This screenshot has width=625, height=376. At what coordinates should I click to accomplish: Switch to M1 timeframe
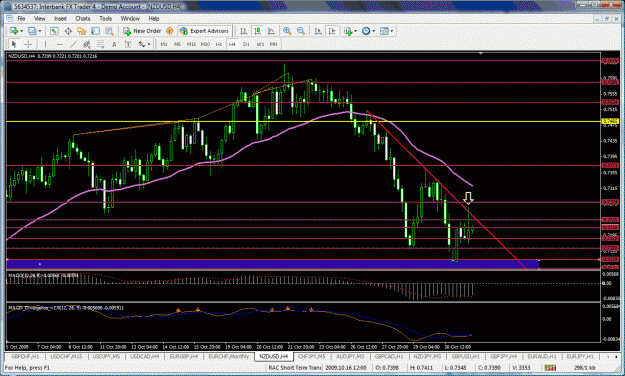point(164,44)
